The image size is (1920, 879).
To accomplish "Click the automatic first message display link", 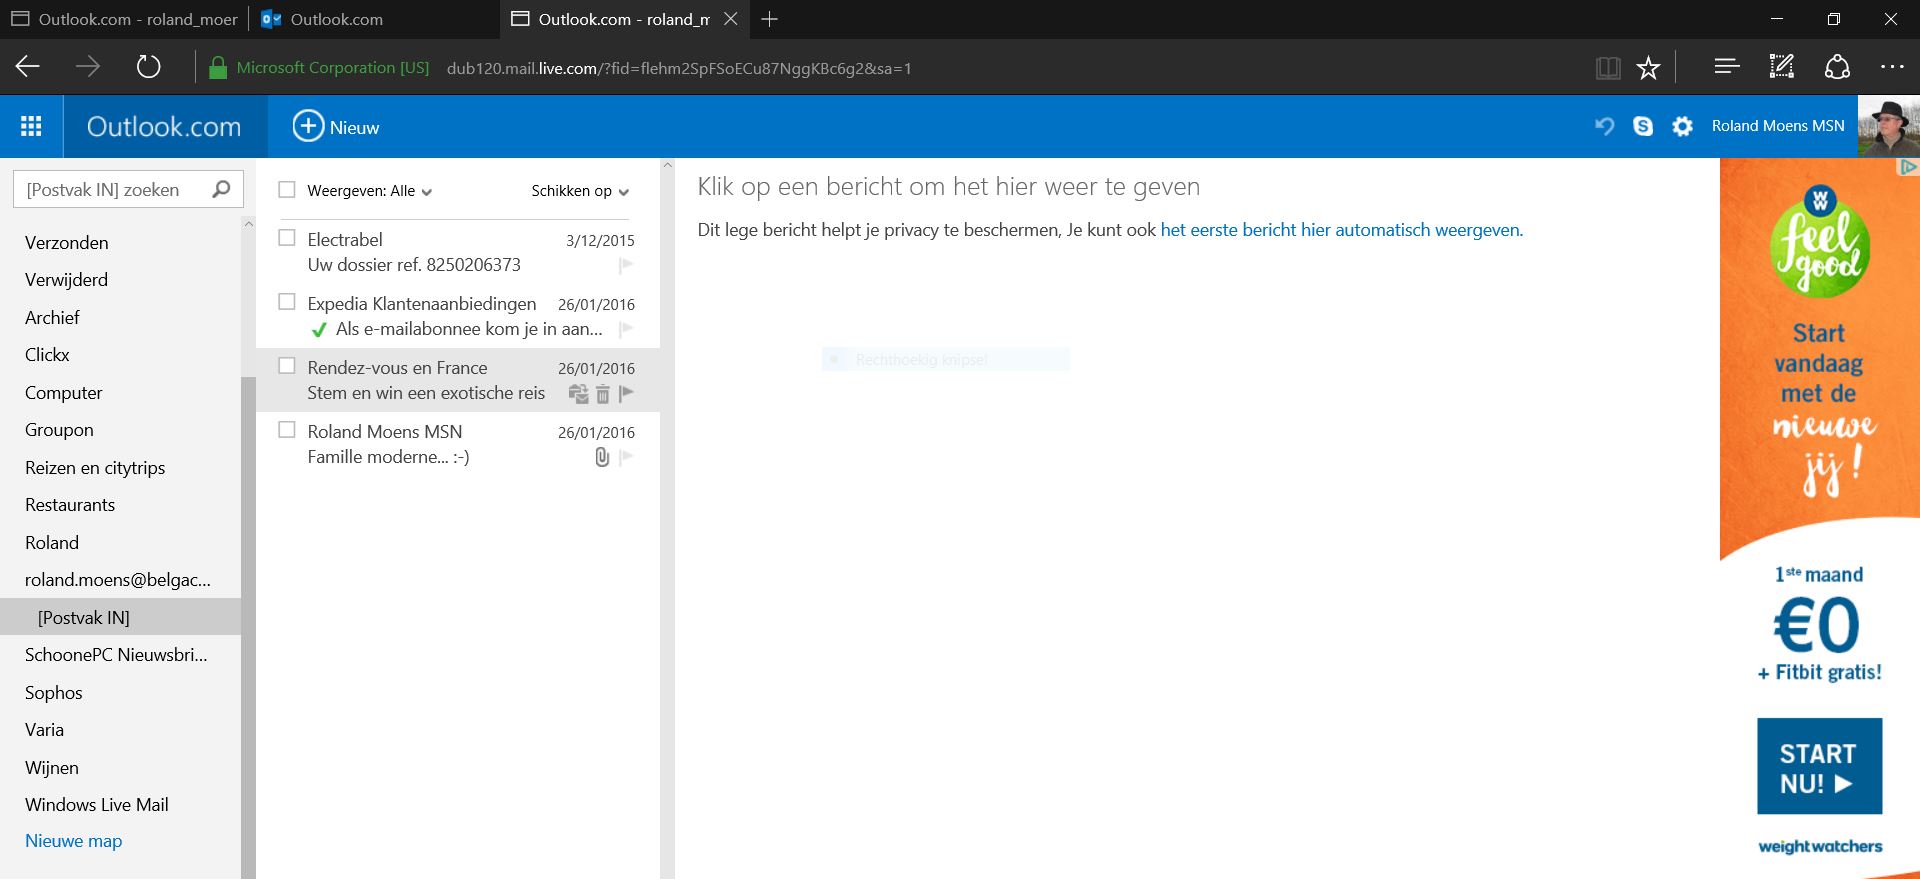I will point(1341,230).
